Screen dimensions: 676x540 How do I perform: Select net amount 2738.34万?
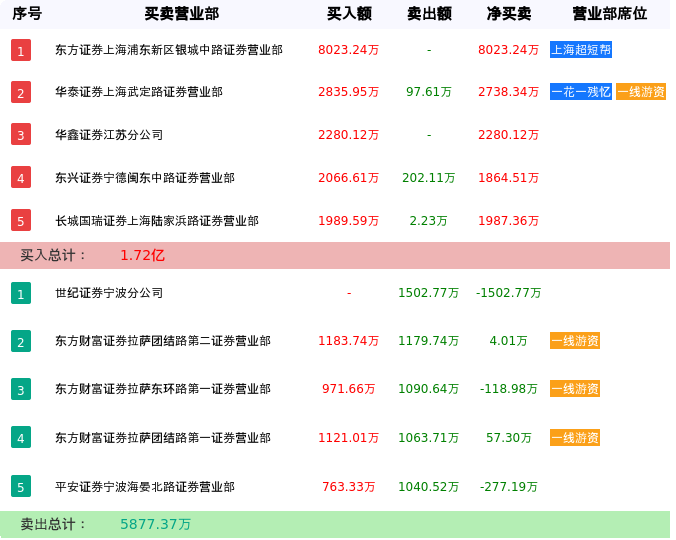click(509, 92)
